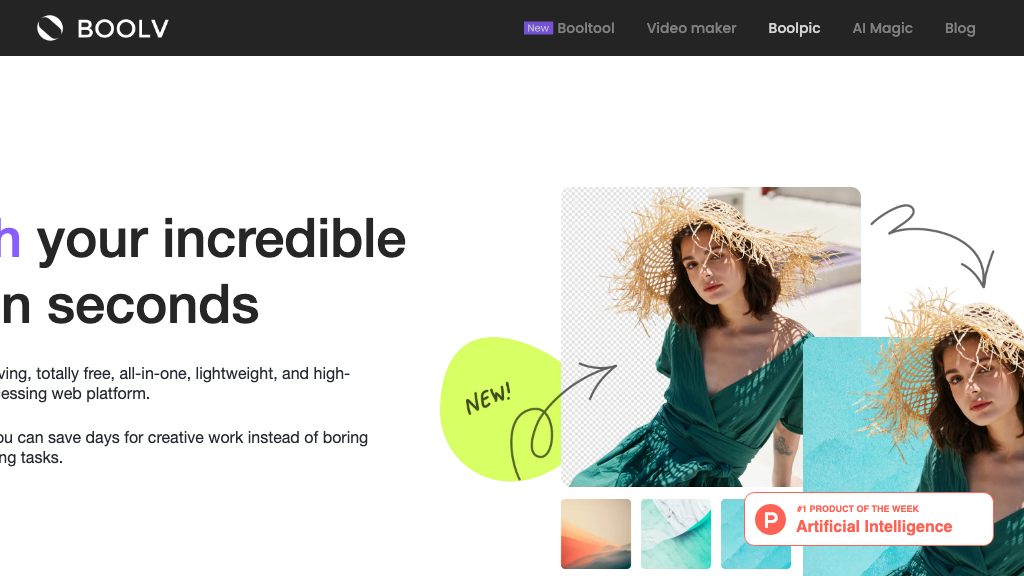
Task: Click the BOOLV circular logo icon
Action: point(50,28)
